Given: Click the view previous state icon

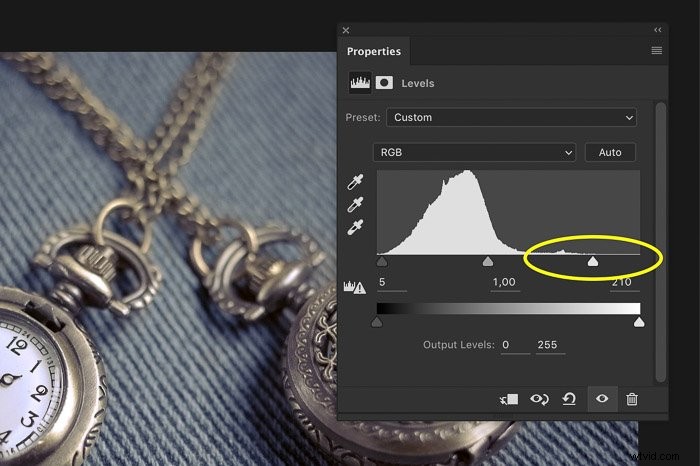Looking at the screenshot, I should click(x=539, y=399).
